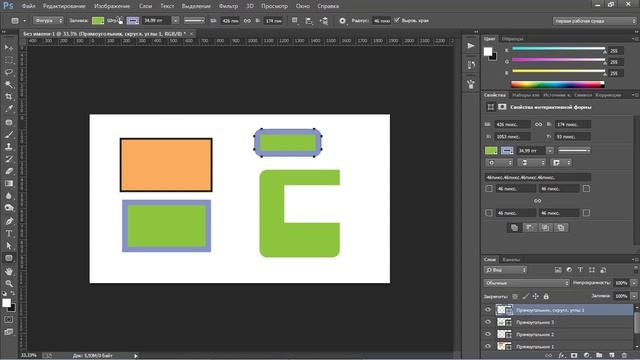
Task: Select the Pen tool
Action: [9, 221]
